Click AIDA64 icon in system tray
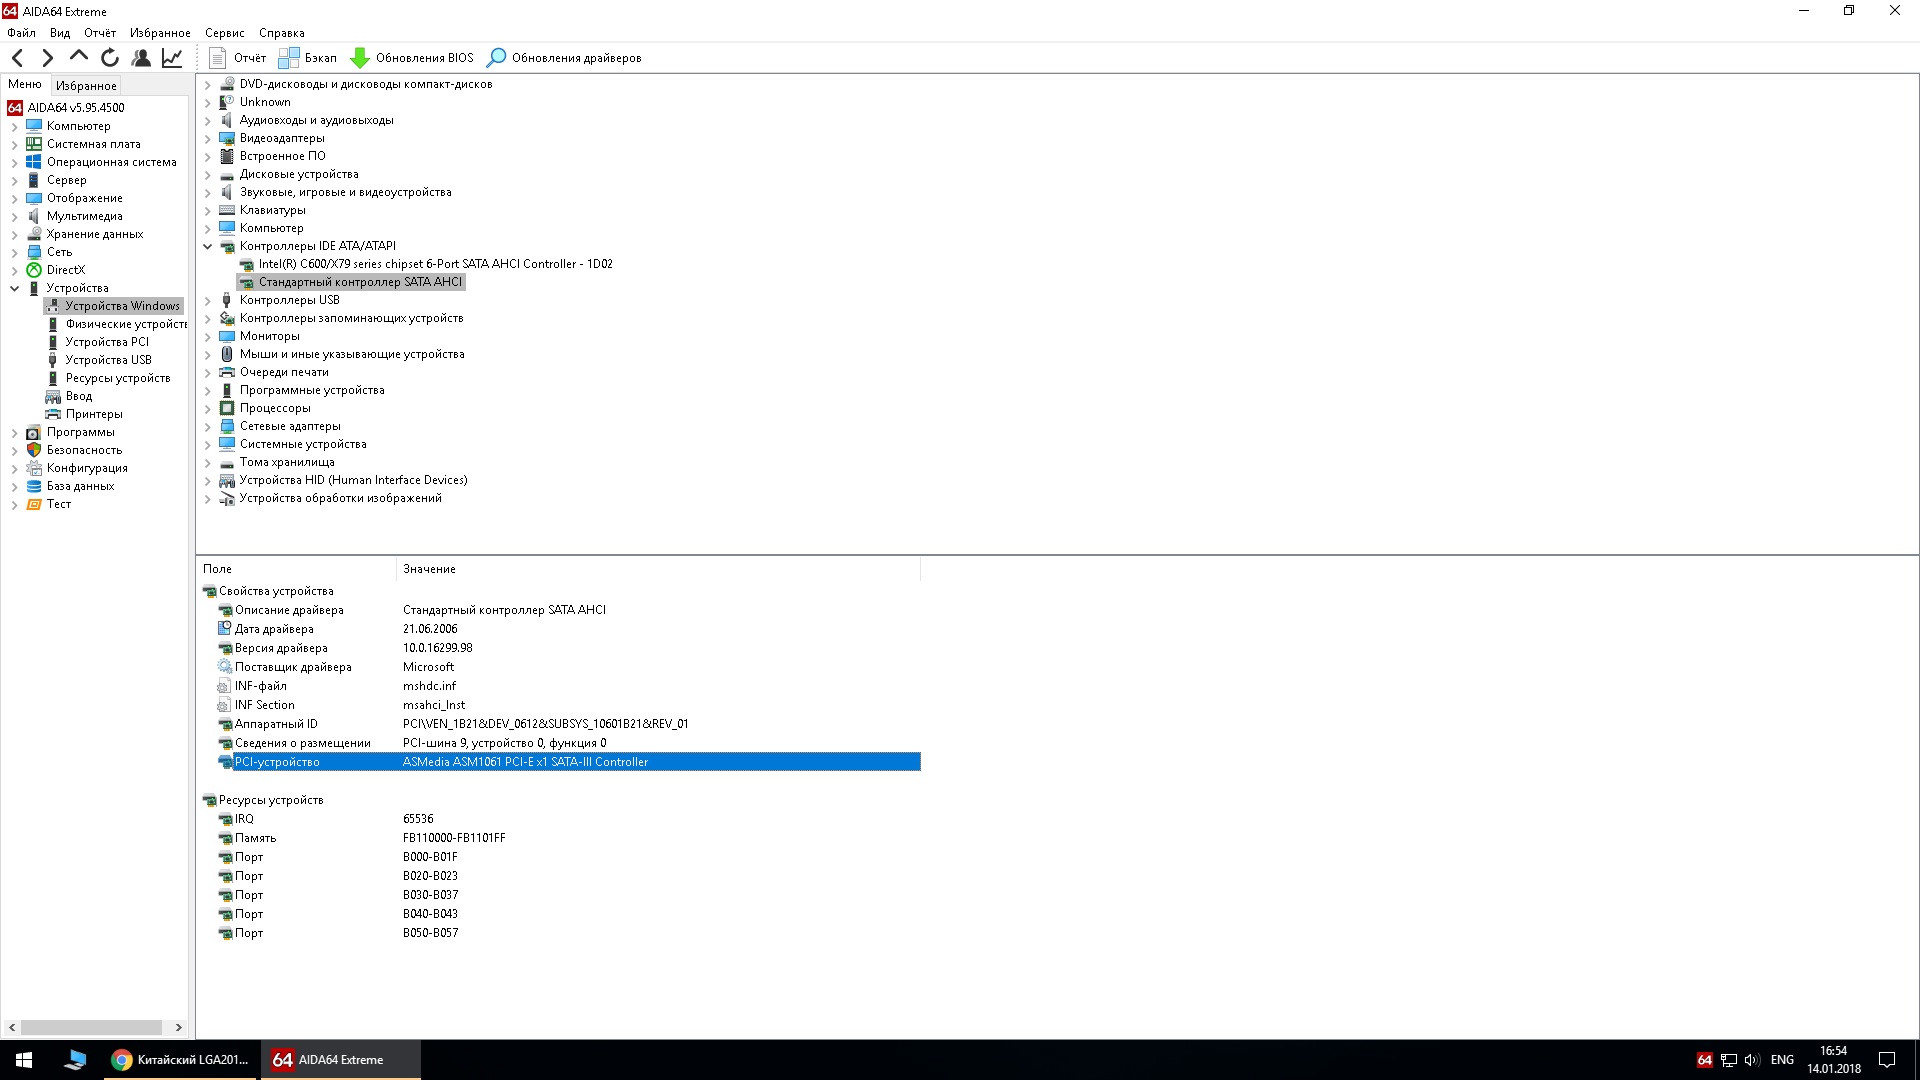1920x1080 pixels. [1704, 1060]
